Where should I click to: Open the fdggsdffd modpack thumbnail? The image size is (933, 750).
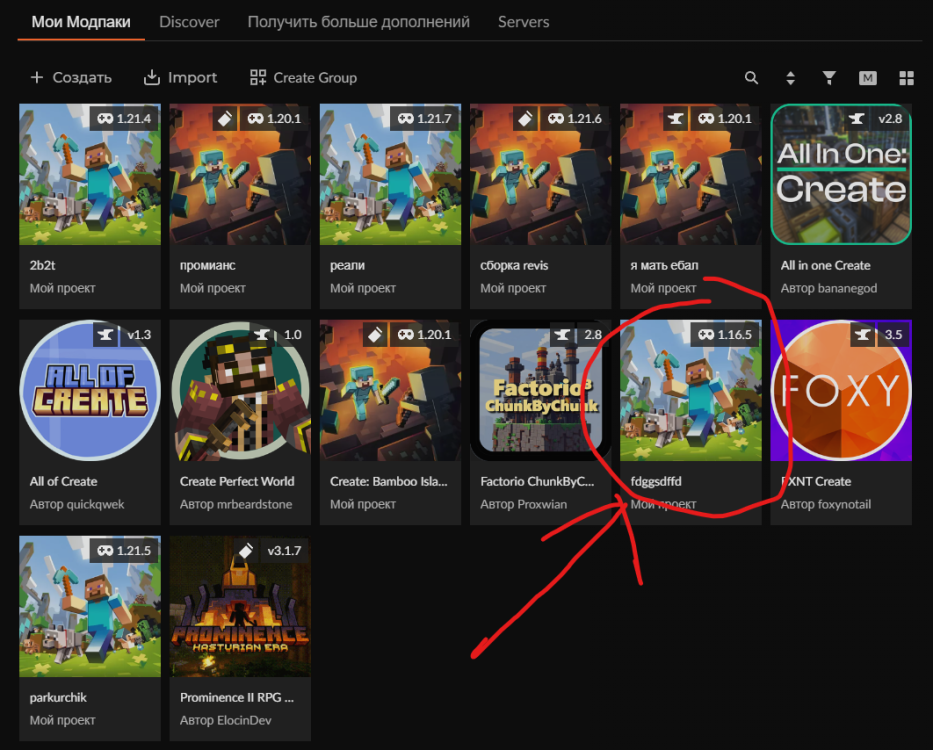click(691, 390)
